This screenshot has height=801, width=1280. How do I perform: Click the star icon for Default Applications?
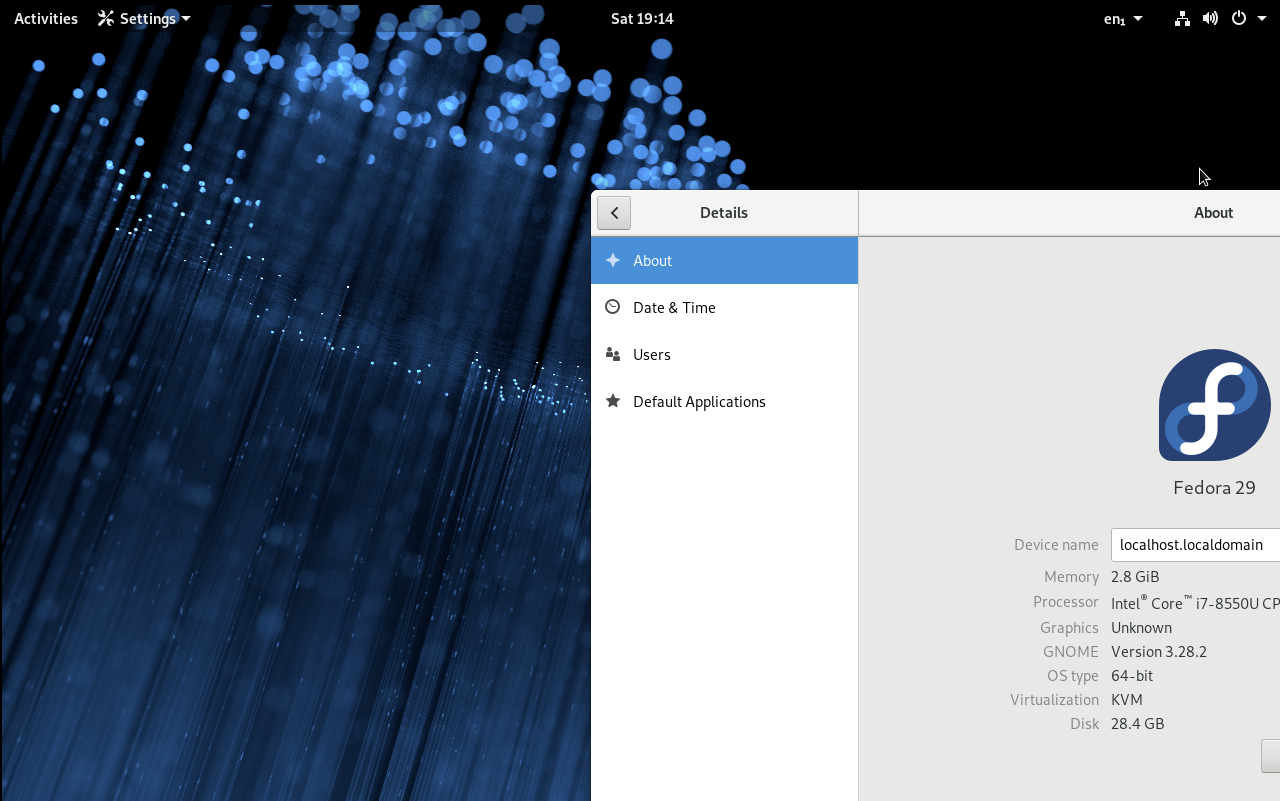pos(613,401)
